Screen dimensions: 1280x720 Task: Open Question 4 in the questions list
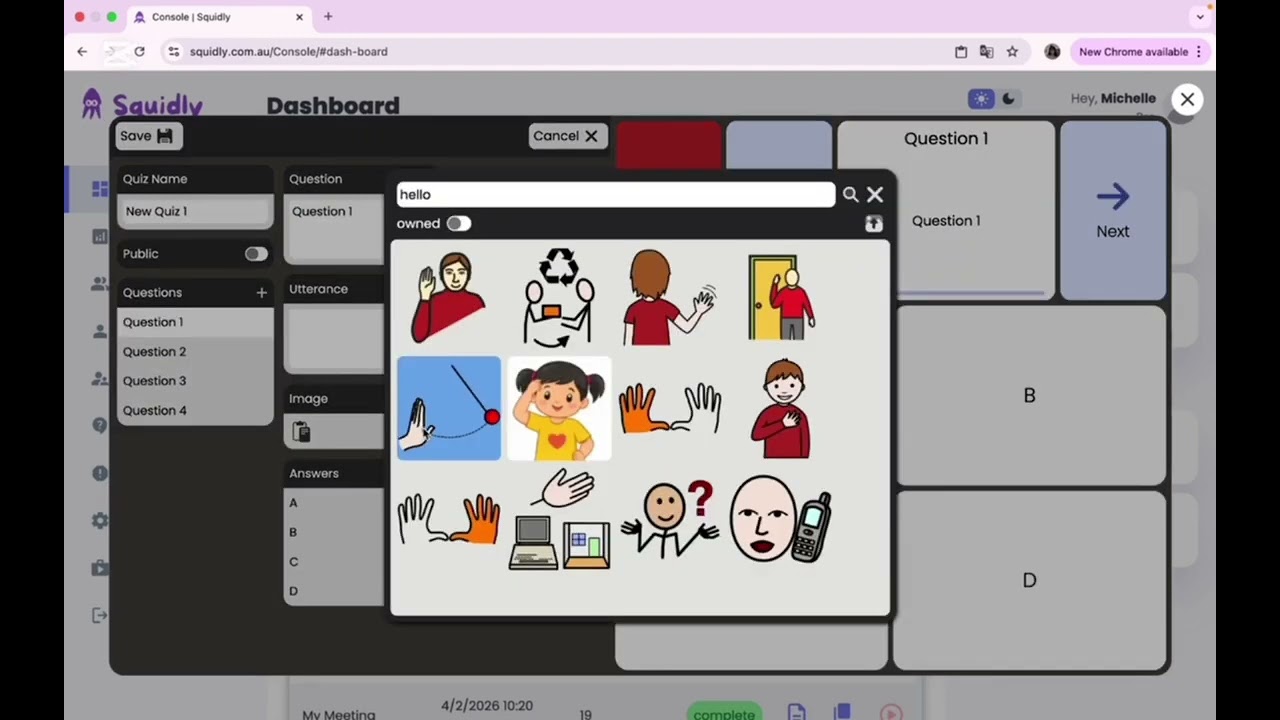pyautogui.click(x=195, y=411)
